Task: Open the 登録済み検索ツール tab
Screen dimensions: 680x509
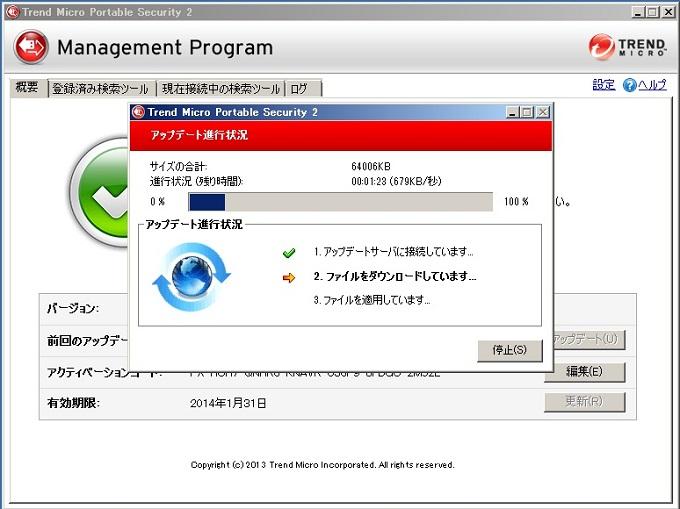Action: [101, 89]
